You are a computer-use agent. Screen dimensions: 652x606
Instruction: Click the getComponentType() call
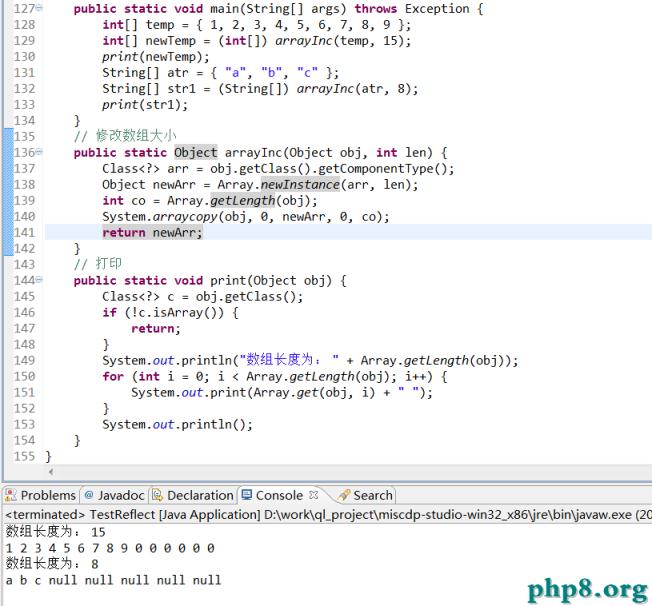click(383, 168)
